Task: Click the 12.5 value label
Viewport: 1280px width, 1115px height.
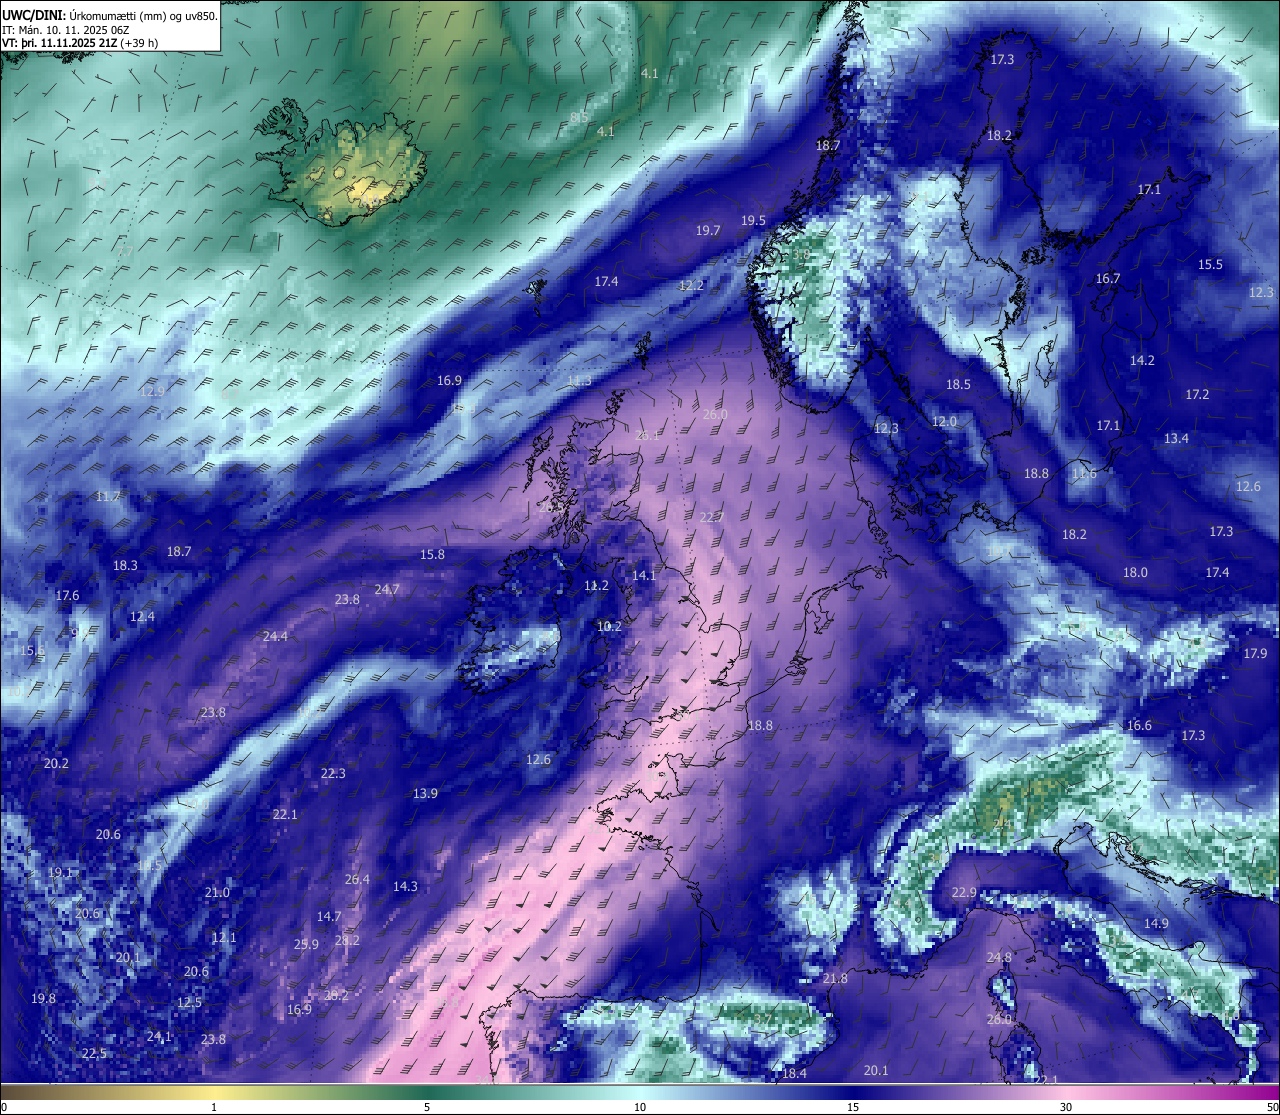Action: (x=189, y=1002)
